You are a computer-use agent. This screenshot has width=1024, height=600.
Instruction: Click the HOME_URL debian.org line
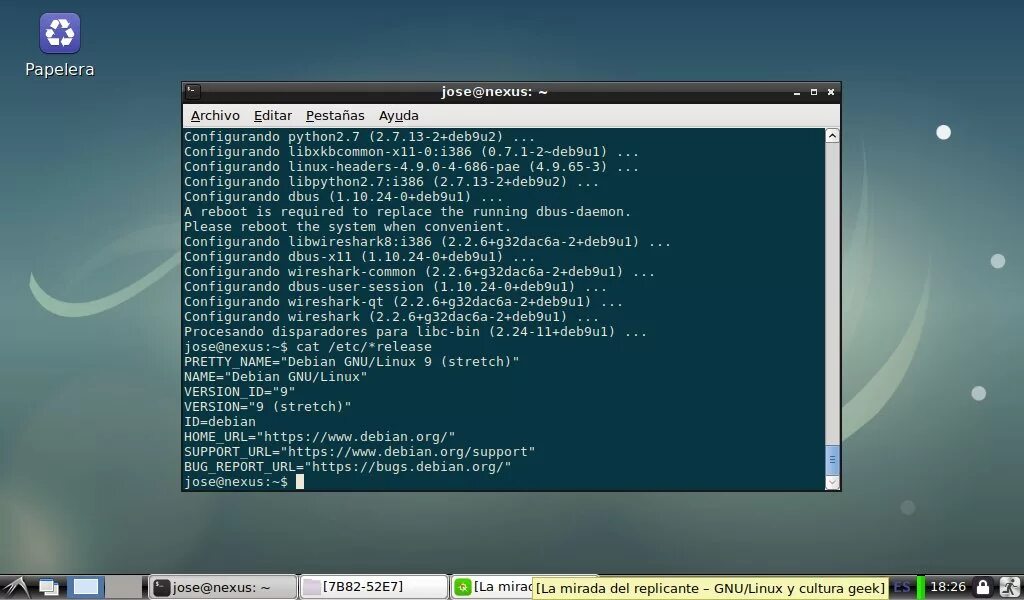[x=319, y=437]
